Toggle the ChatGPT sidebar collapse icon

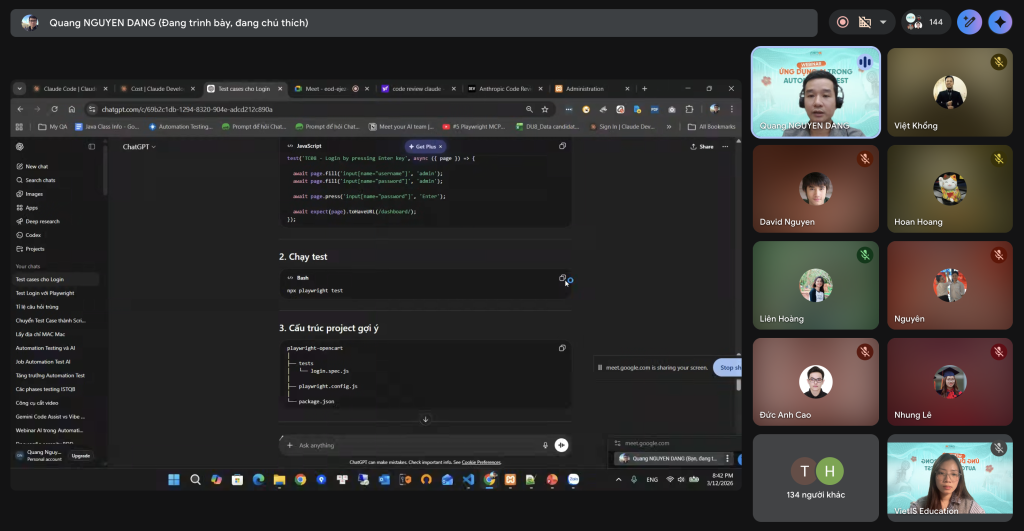pos(91,147)
